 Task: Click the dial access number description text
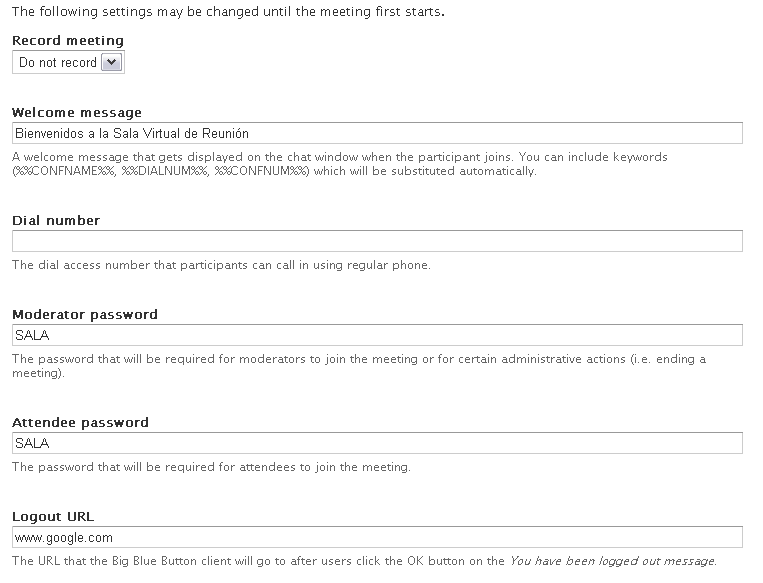coord(221,265)
